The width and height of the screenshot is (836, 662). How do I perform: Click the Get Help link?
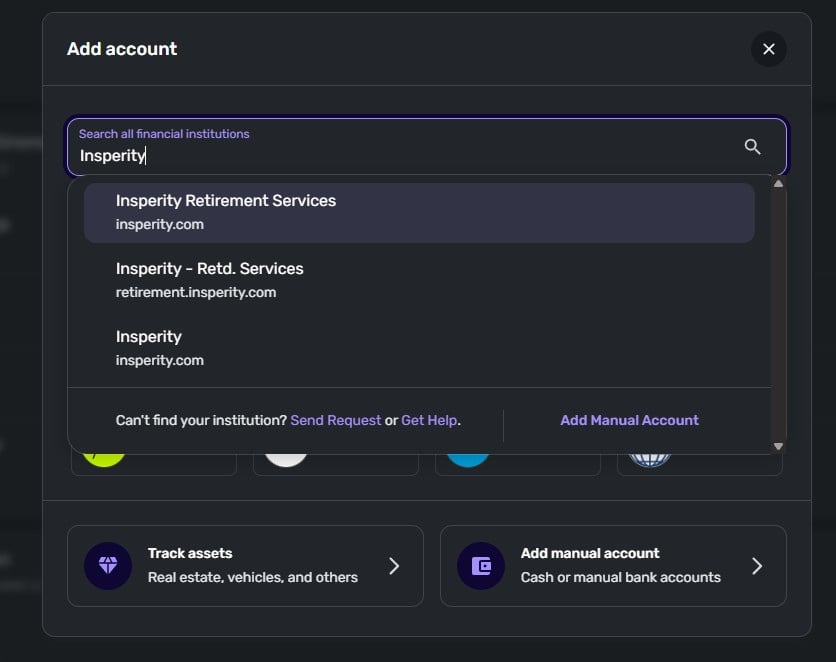pos(429,421)
